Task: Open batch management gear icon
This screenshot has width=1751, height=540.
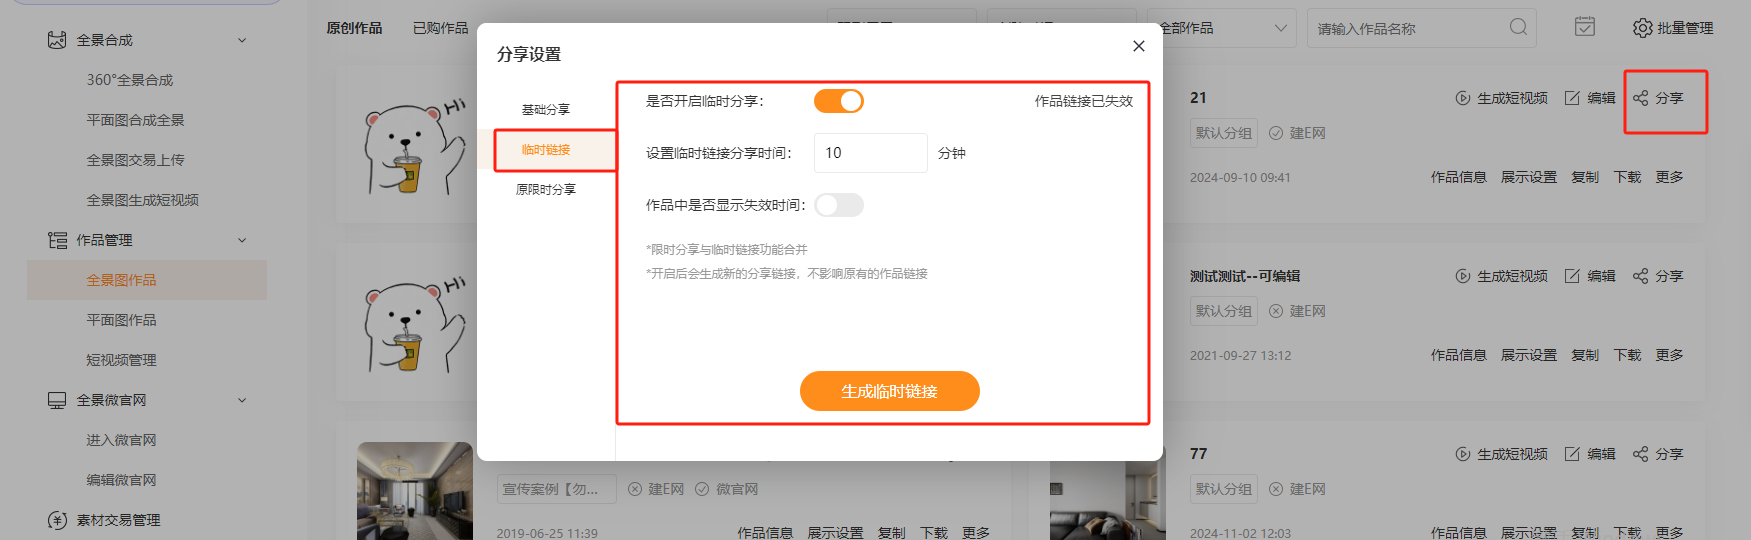Action: click(x=1642, y=28)
